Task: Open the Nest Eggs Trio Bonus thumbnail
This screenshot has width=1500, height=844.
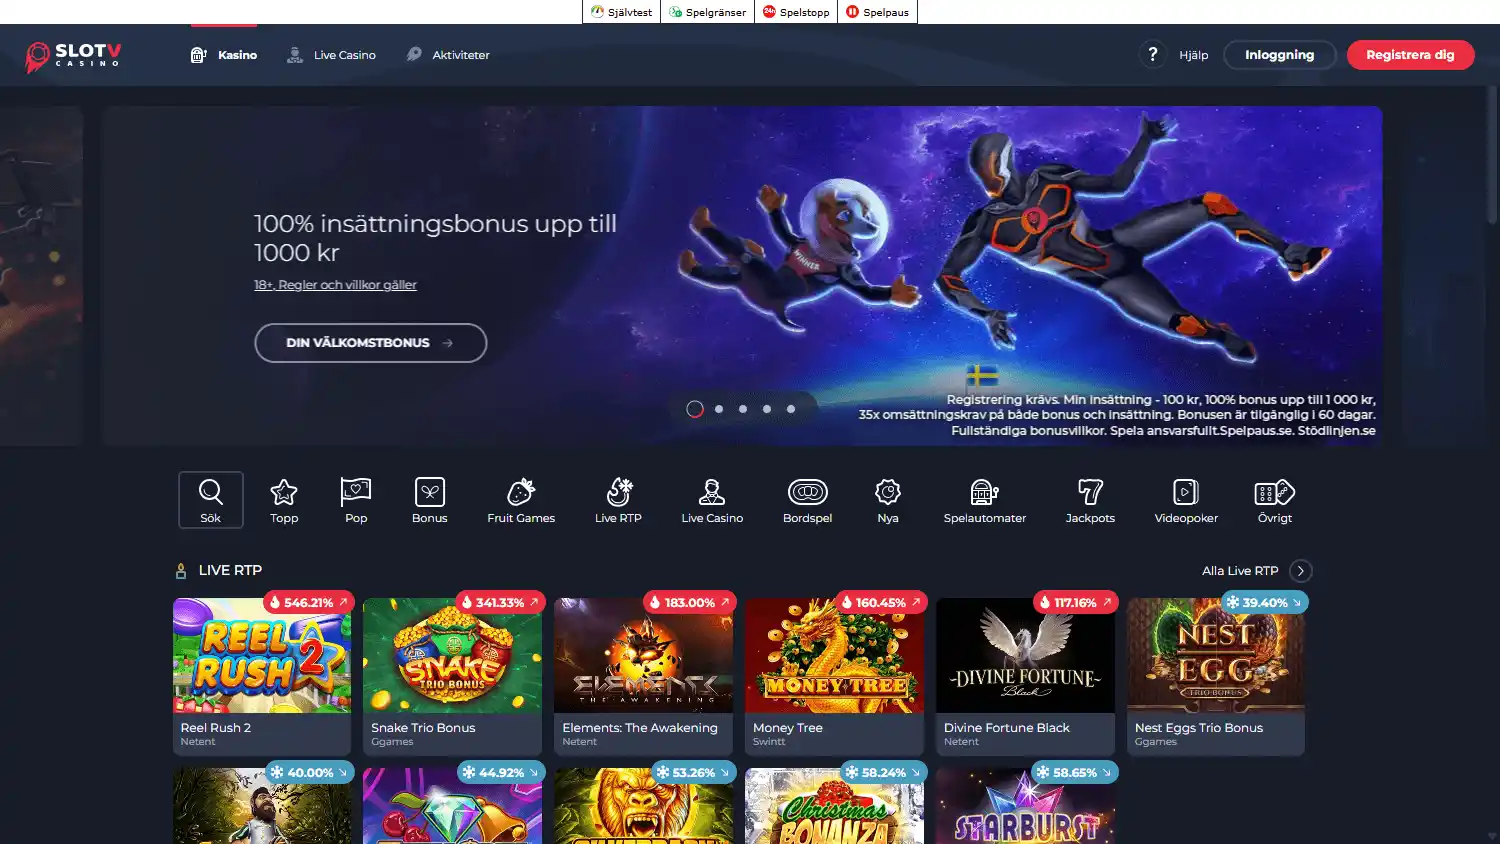Action: (1216, 656)
